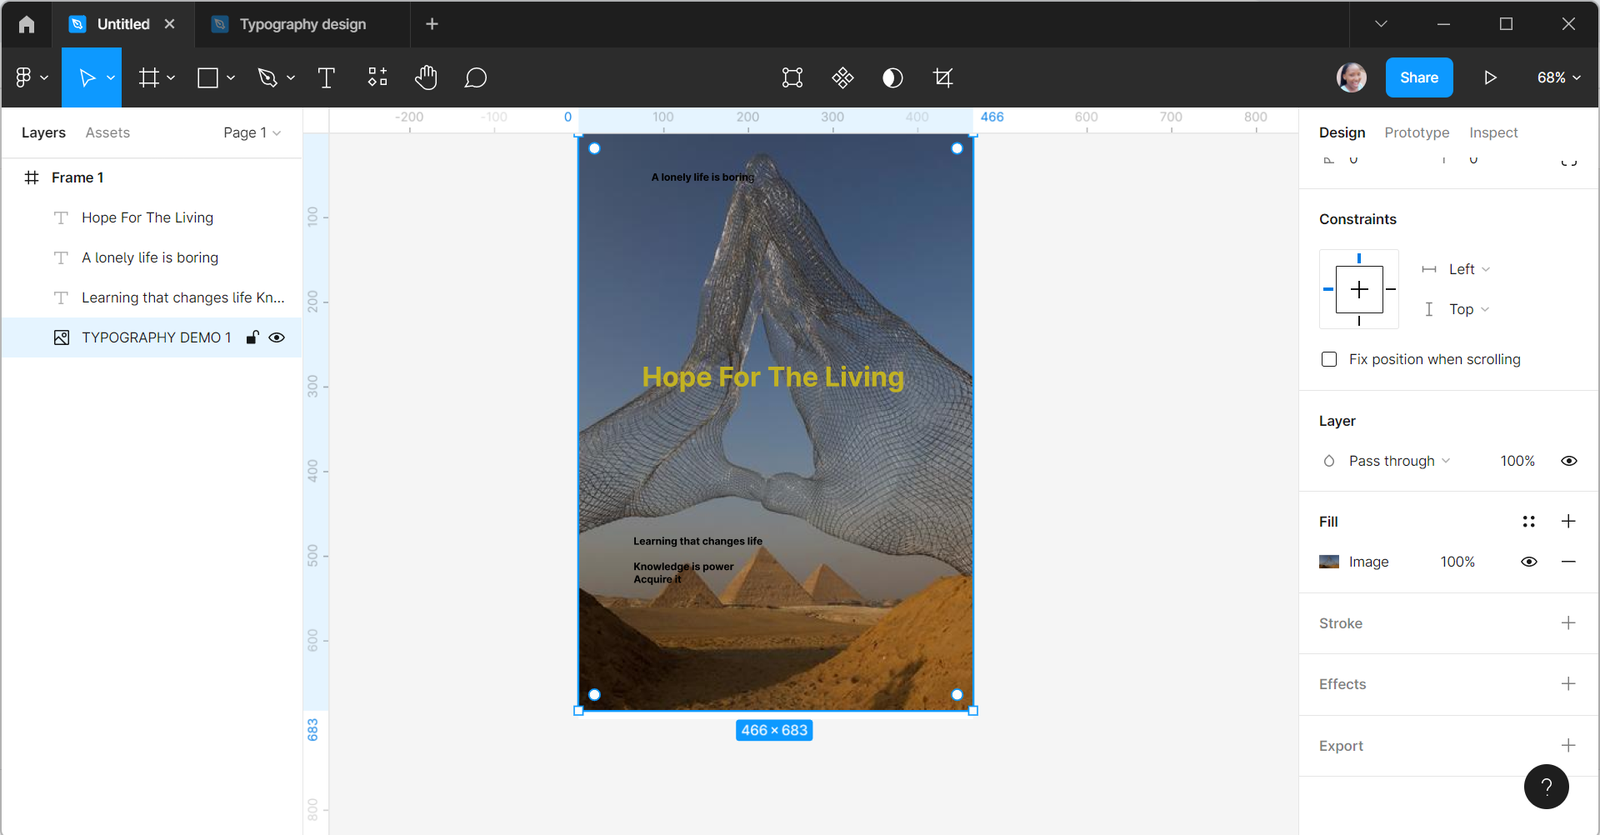Open the Resources tool
The image size is (1600, 835).
click(377, 77)
